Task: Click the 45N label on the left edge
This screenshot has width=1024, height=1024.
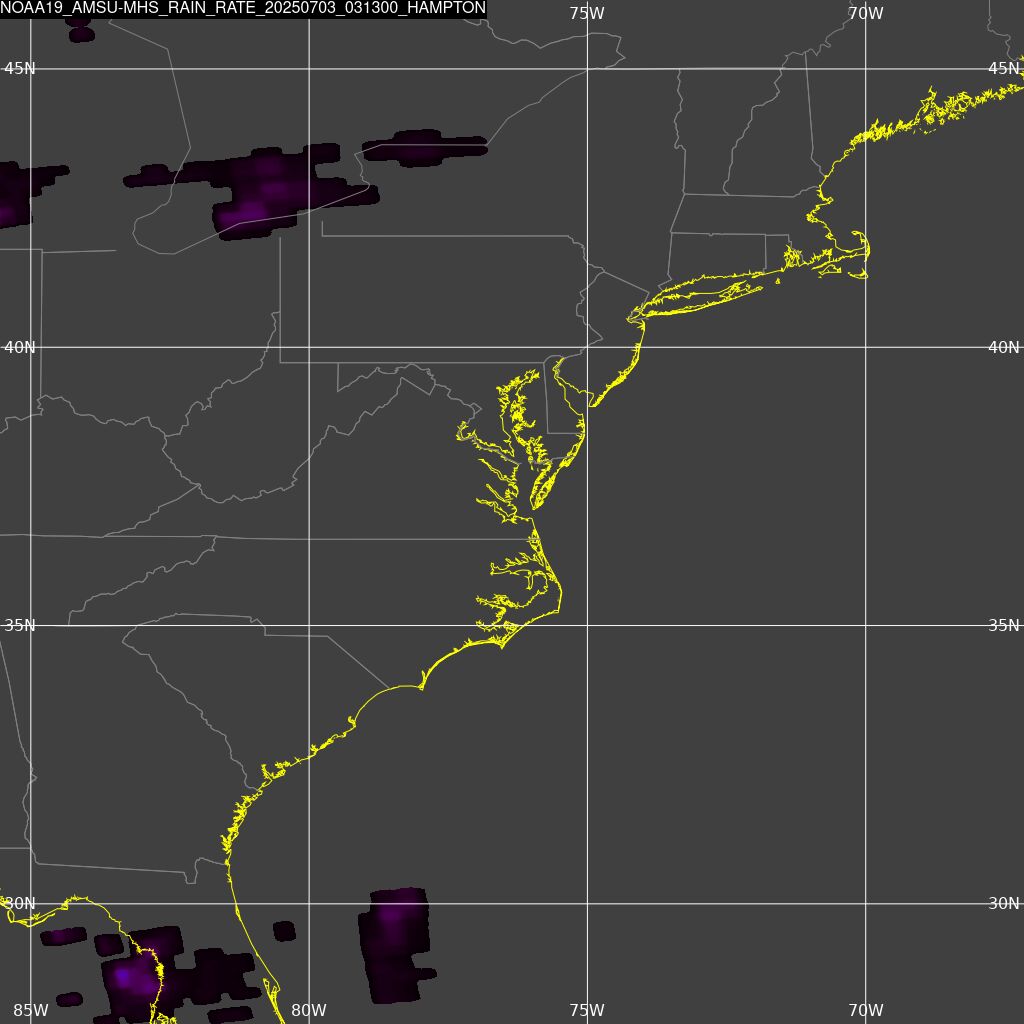Action: (x=20, y=69)
